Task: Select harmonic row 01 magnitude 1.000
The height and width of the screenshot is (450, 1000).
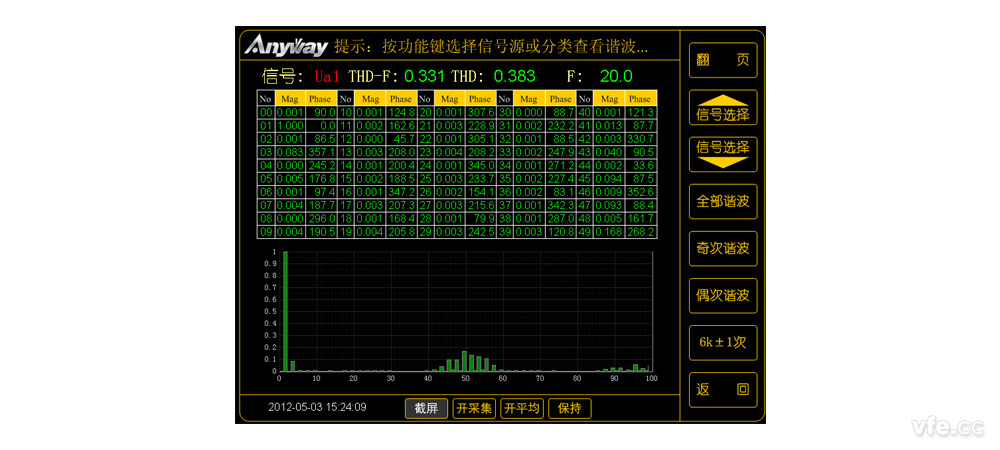Action: click(x=289, y=126)
